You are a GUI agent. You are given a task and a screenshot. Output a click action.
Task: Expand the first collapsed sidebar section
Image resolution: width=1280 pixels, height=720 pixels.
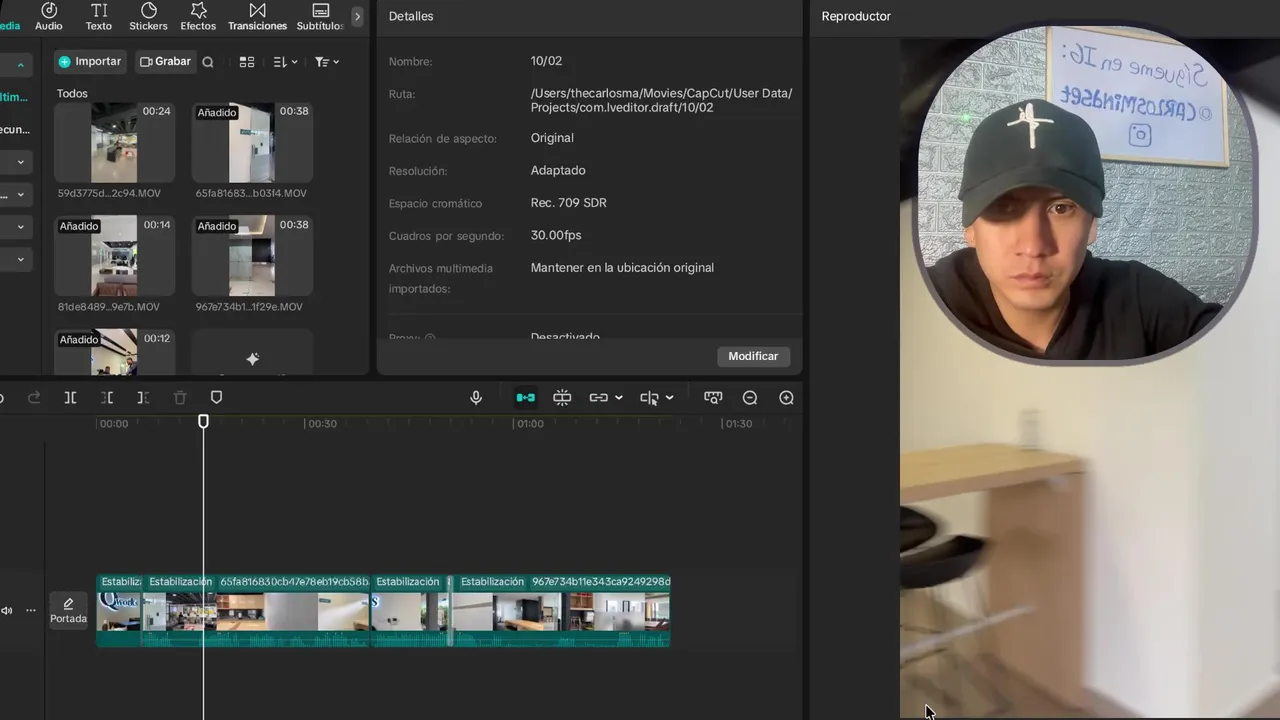tap(20, 162)
